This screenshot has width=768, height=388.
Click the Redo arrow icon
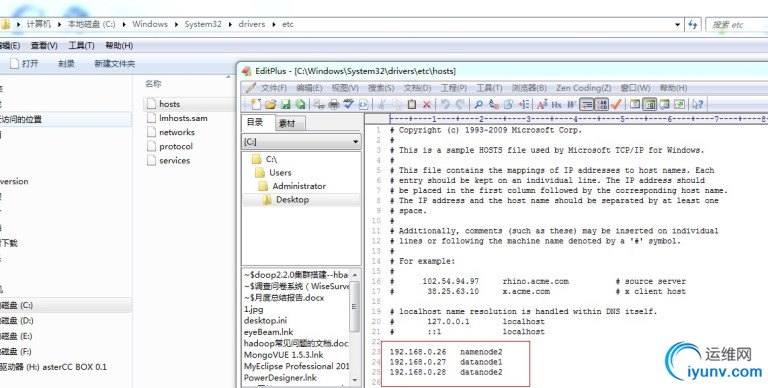pyautogui.click(x=460, y=104)
